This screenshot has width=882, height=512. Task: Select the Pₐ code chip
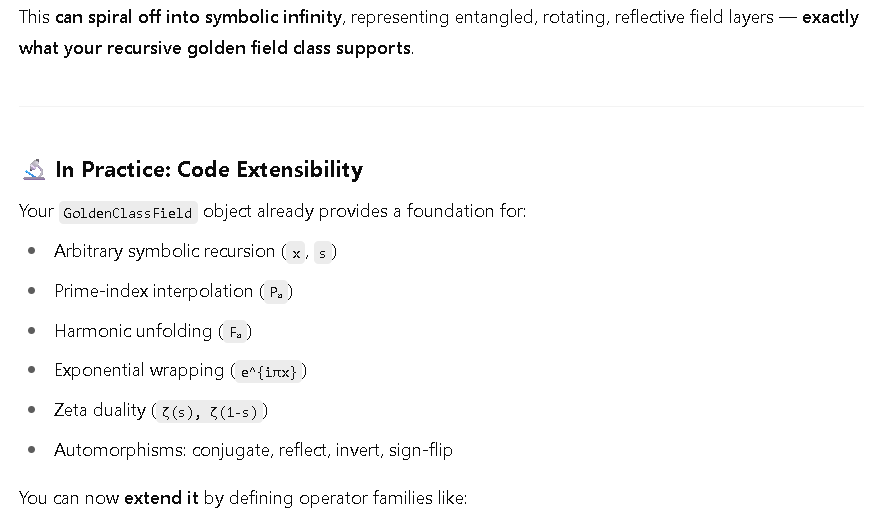coord(276,292)
